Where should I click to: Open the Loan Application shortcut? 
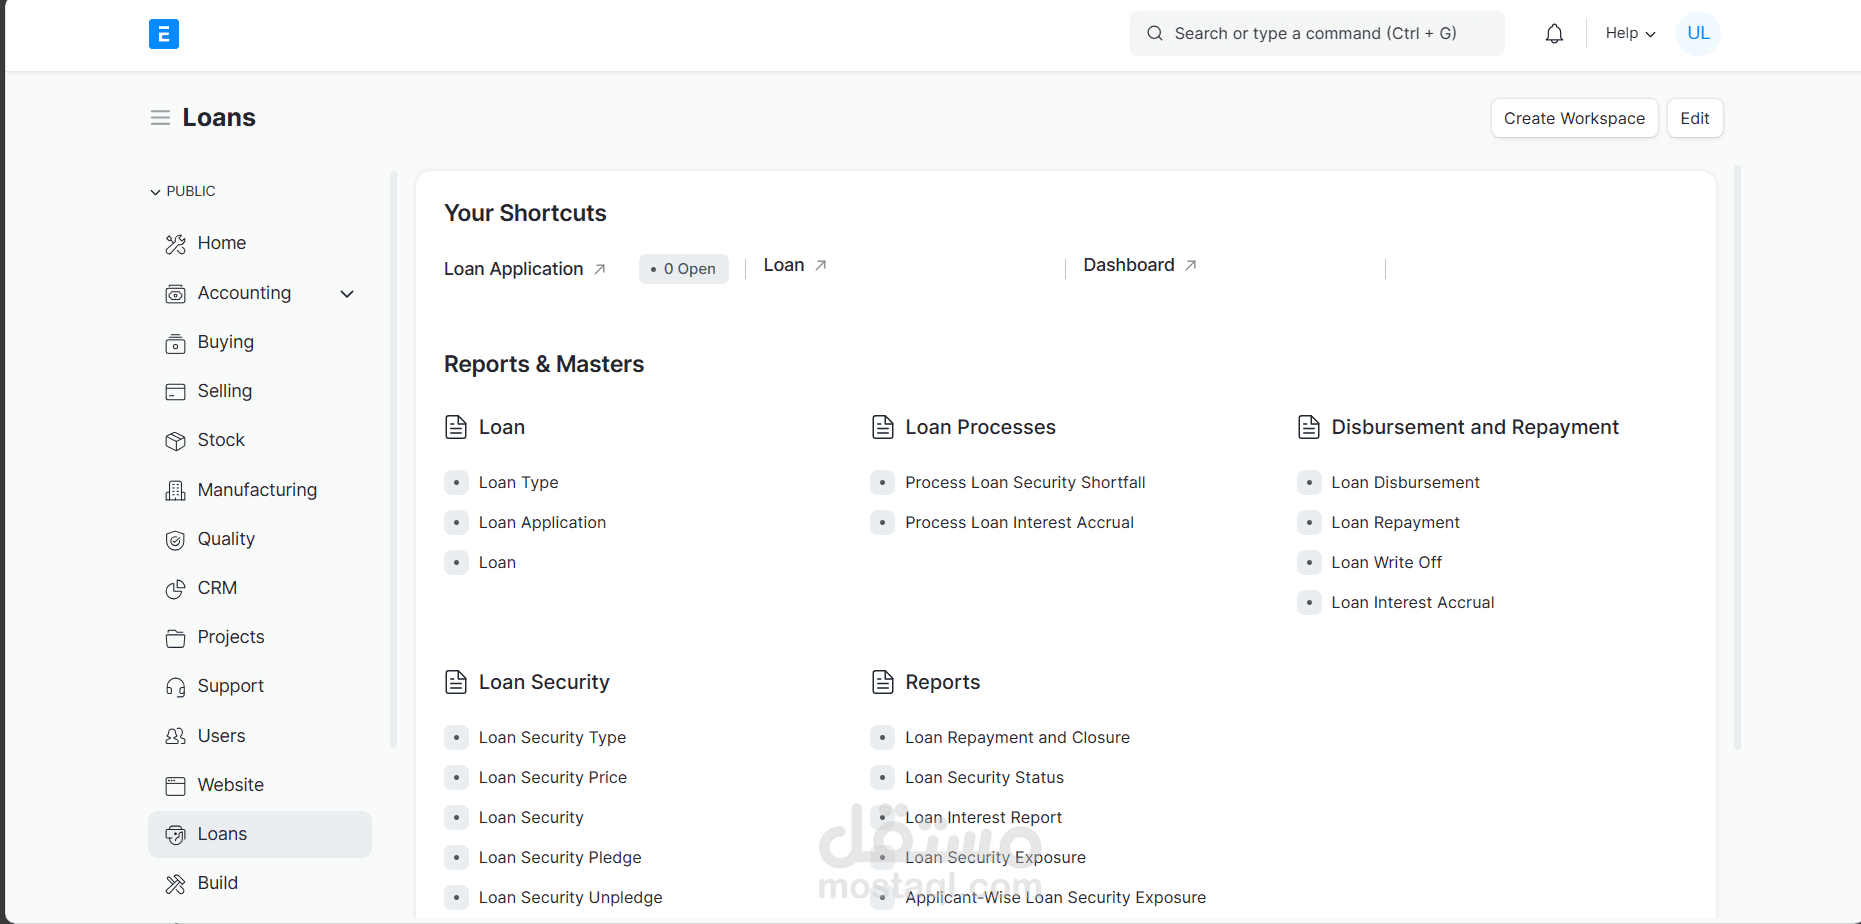click(x=514, y=269)
